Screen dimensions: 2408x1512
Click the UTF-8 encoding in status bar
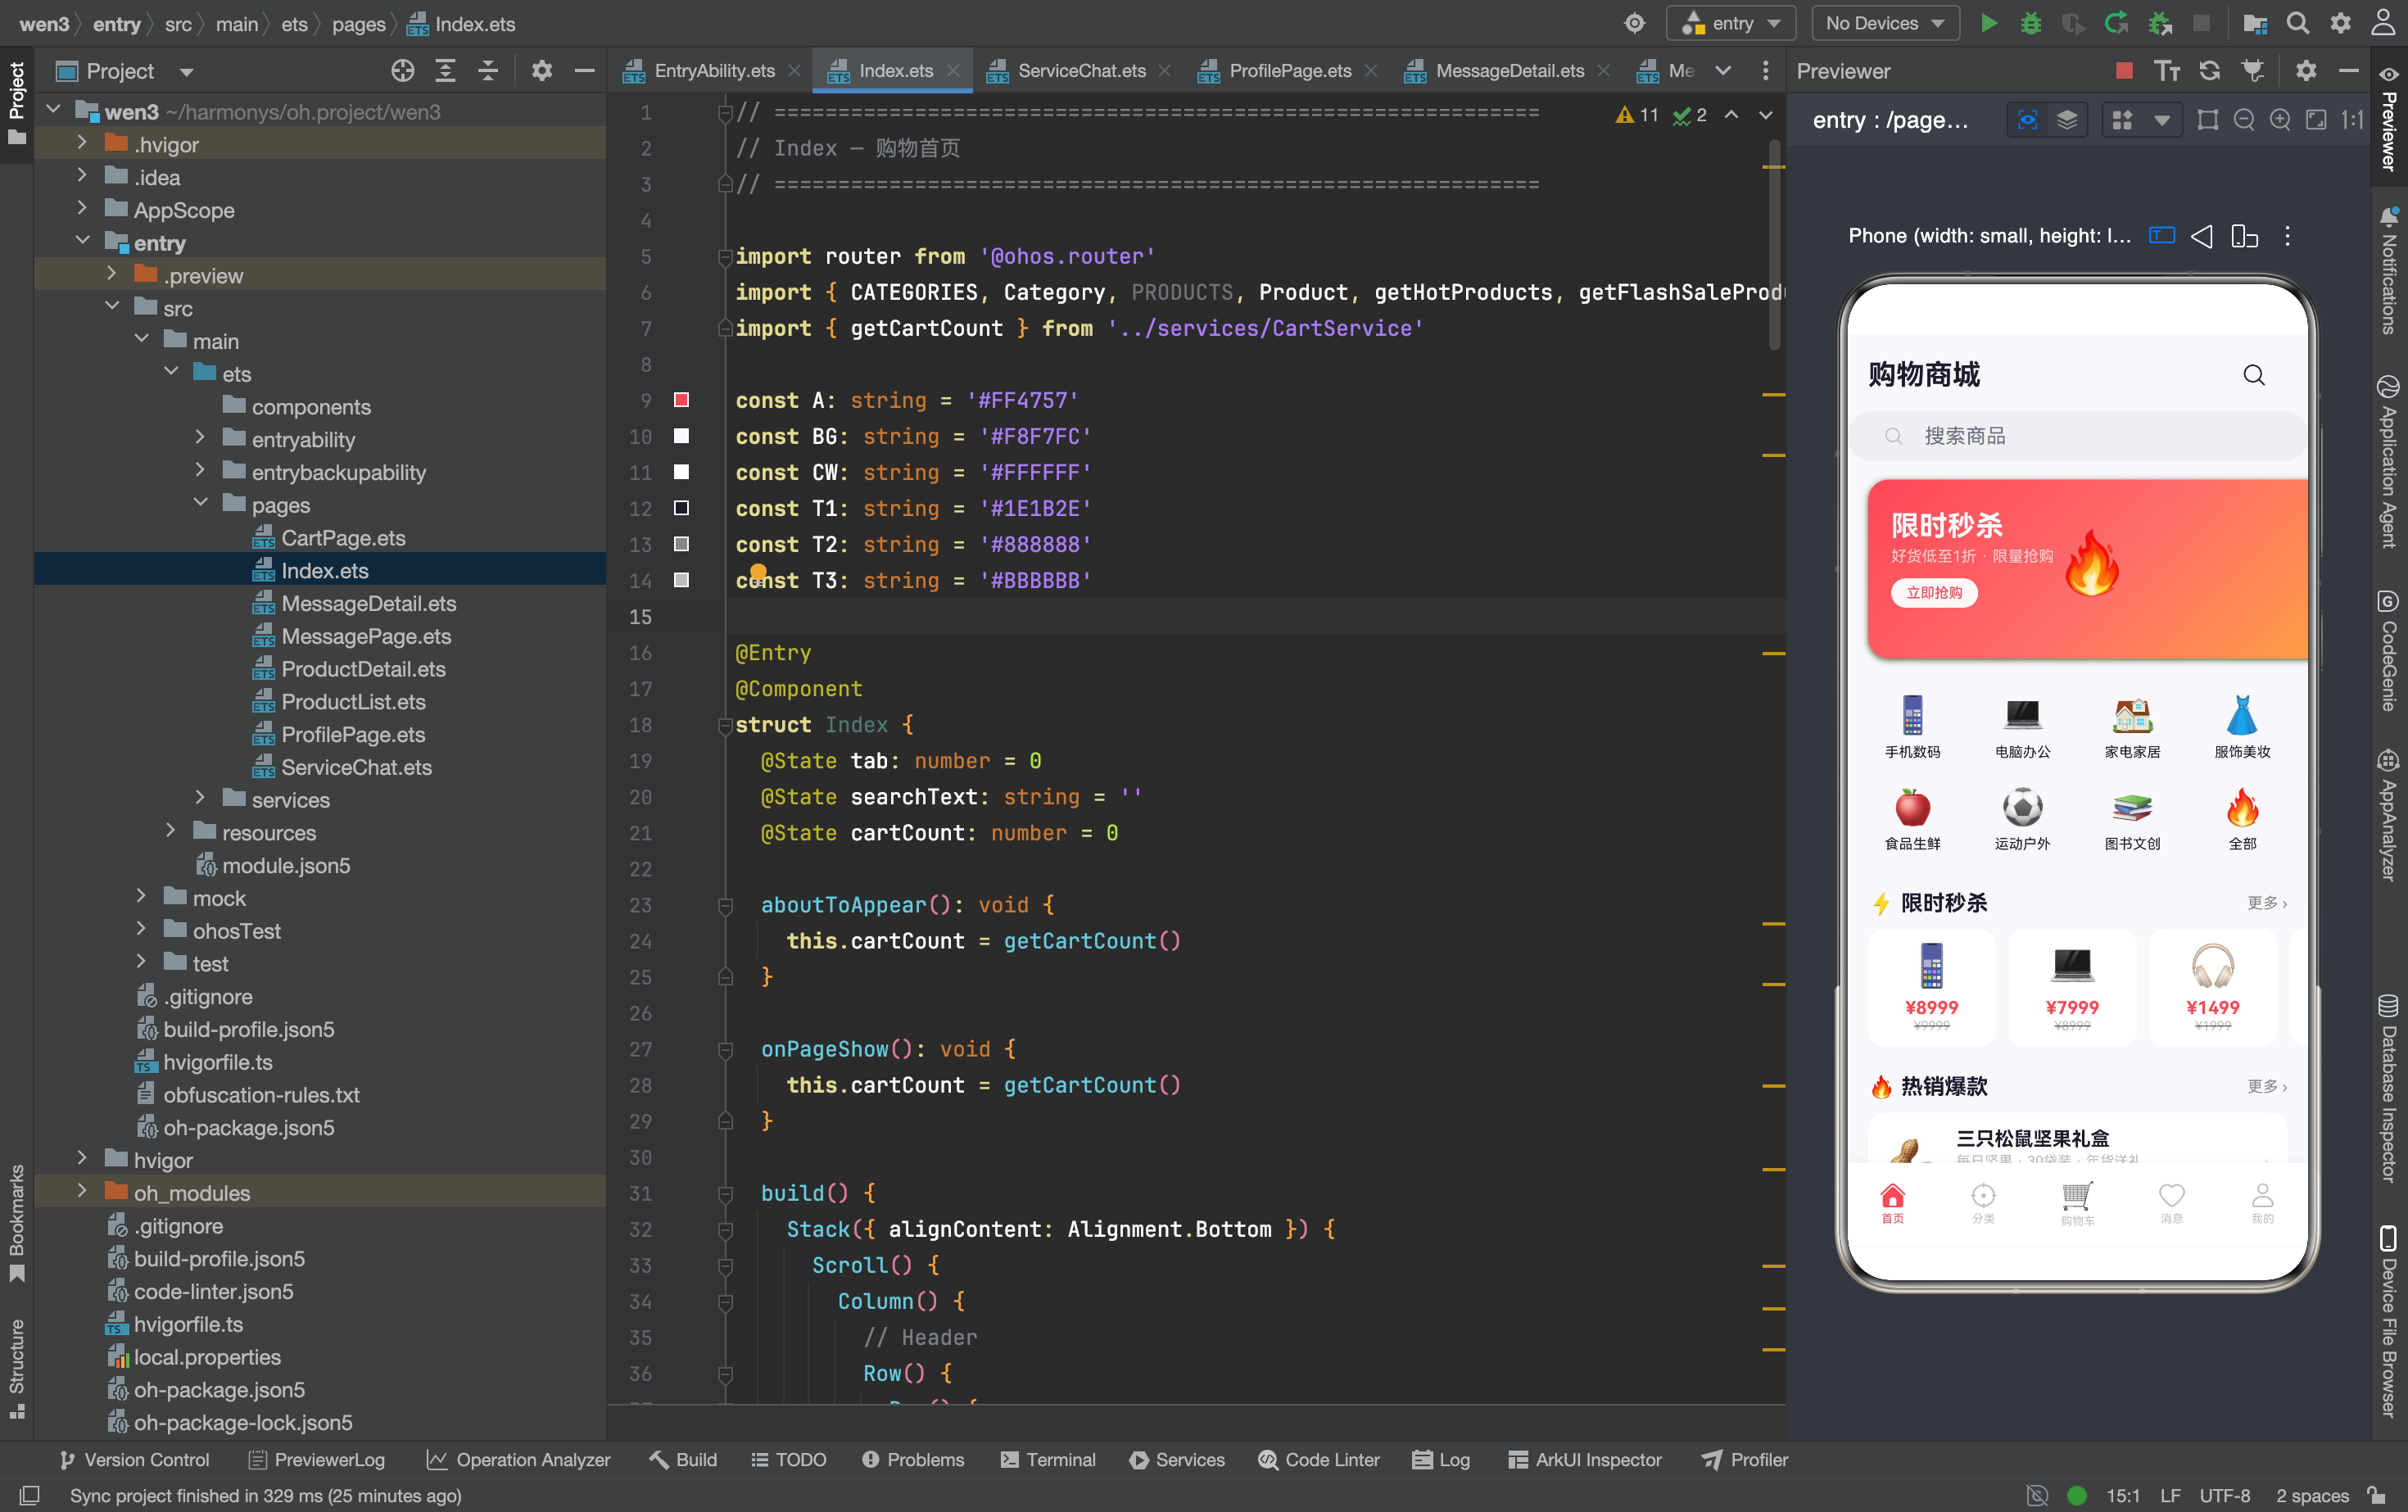pyautogui.click(x=2225, y=1495)
